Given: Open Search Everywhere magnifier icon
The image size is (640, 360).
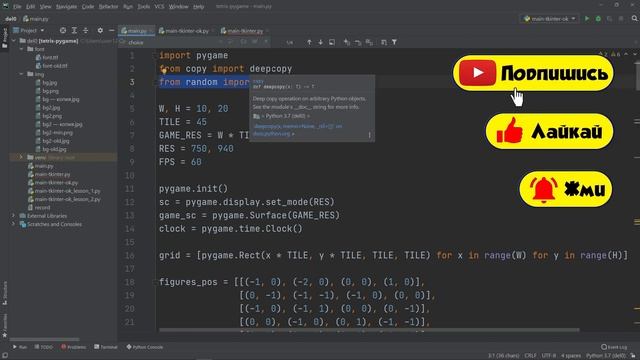Looking at the screenshot, I should pyautogui.click(x=634, y=19).
